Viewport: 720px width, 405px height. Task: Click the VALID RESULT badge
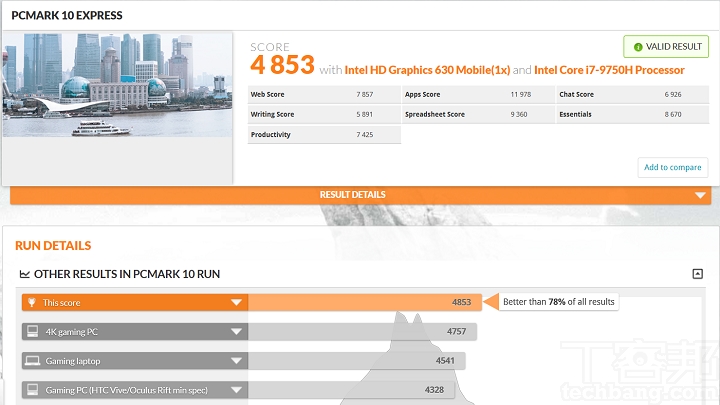click(x=666, y=47)
